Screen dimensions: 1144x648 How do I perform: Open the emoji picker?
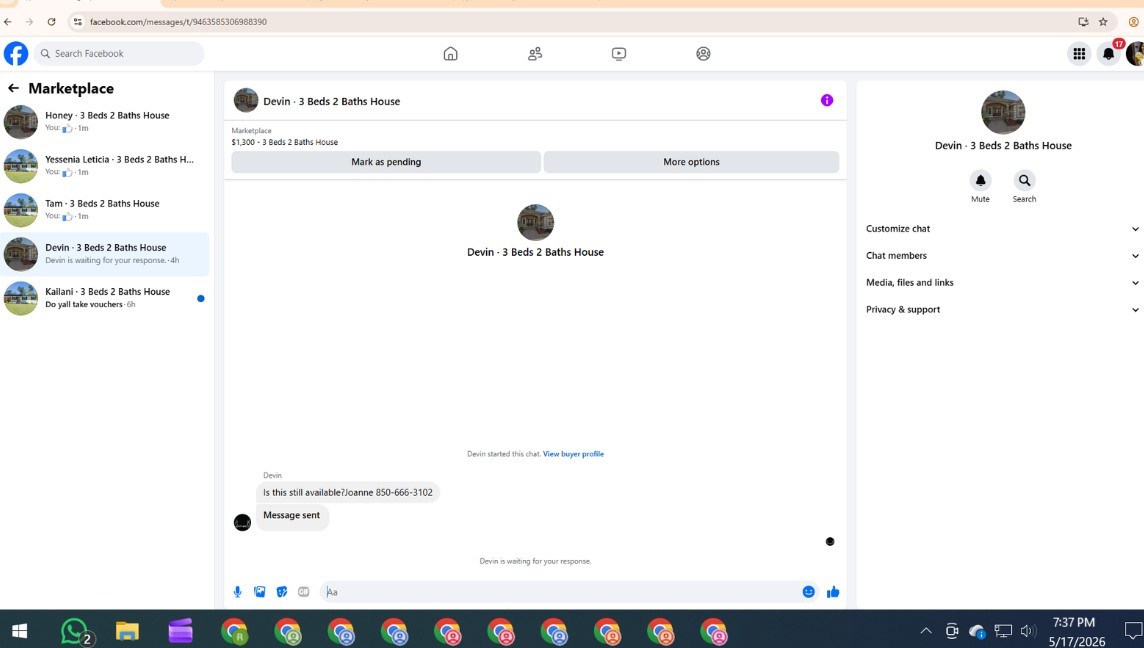(x=808, y=592)
